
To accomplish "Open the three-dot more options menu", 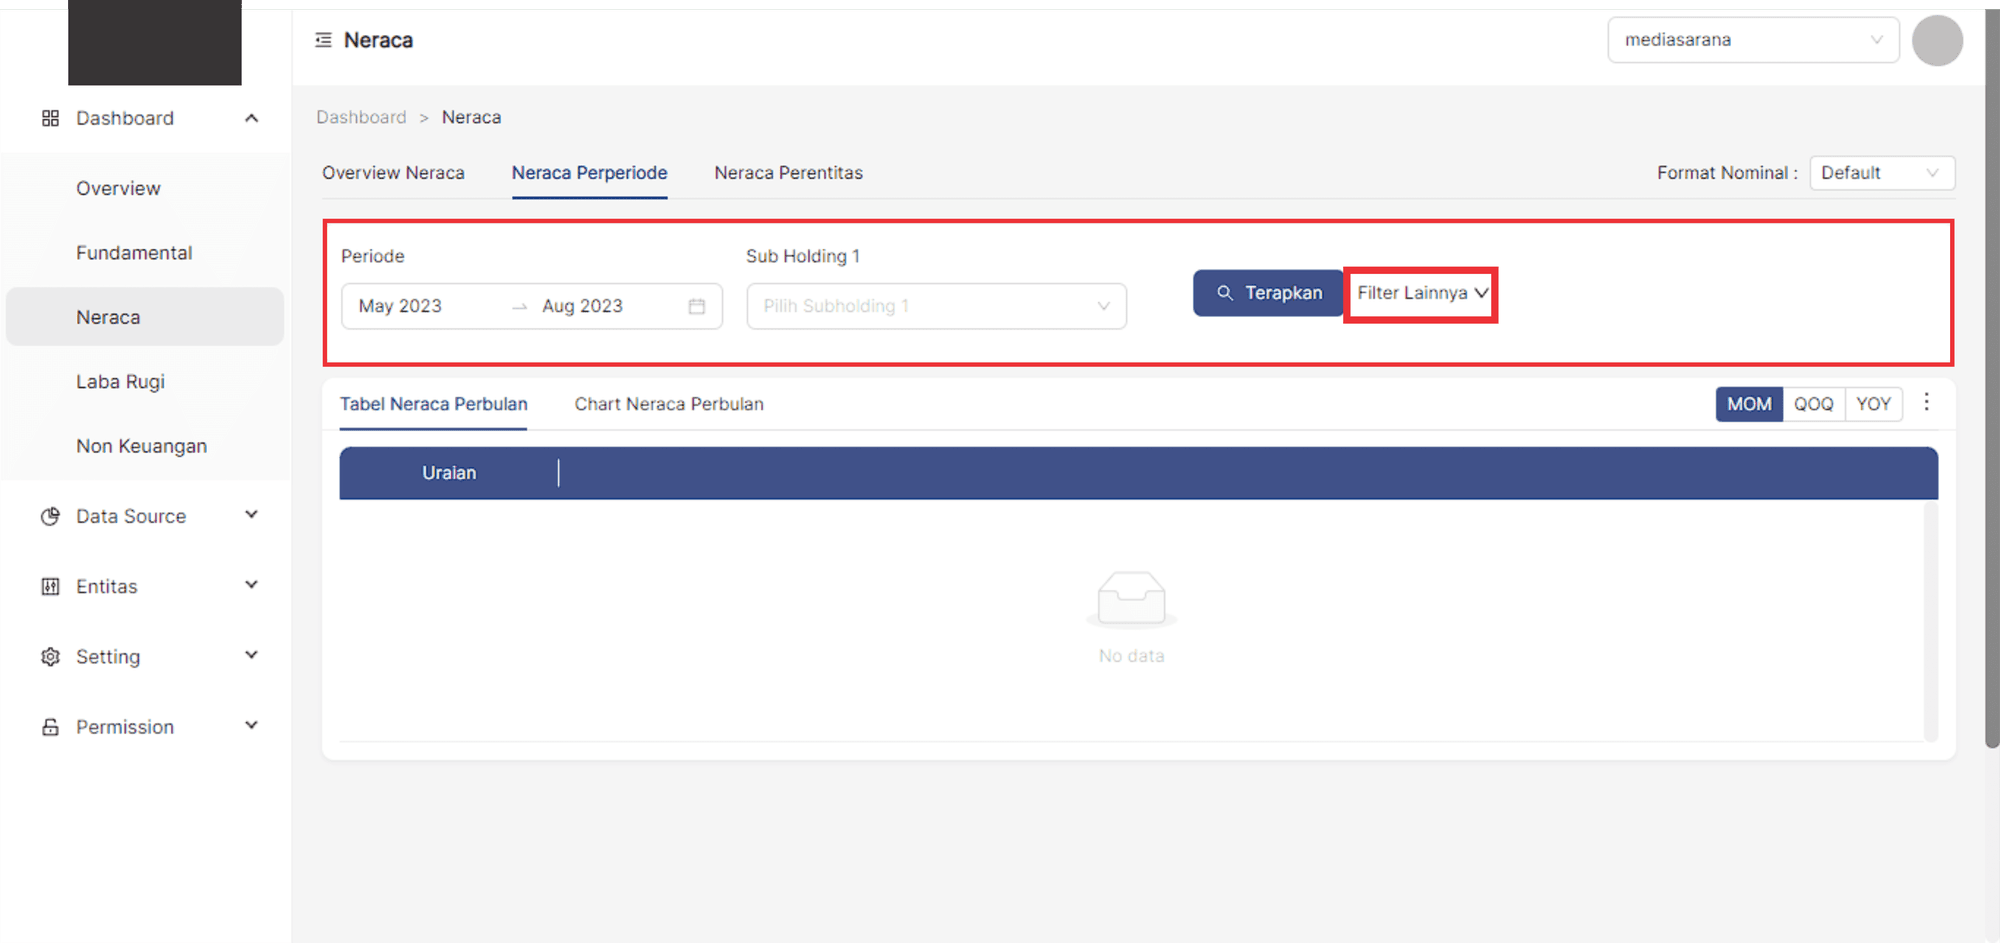I will coord(1926,402).
